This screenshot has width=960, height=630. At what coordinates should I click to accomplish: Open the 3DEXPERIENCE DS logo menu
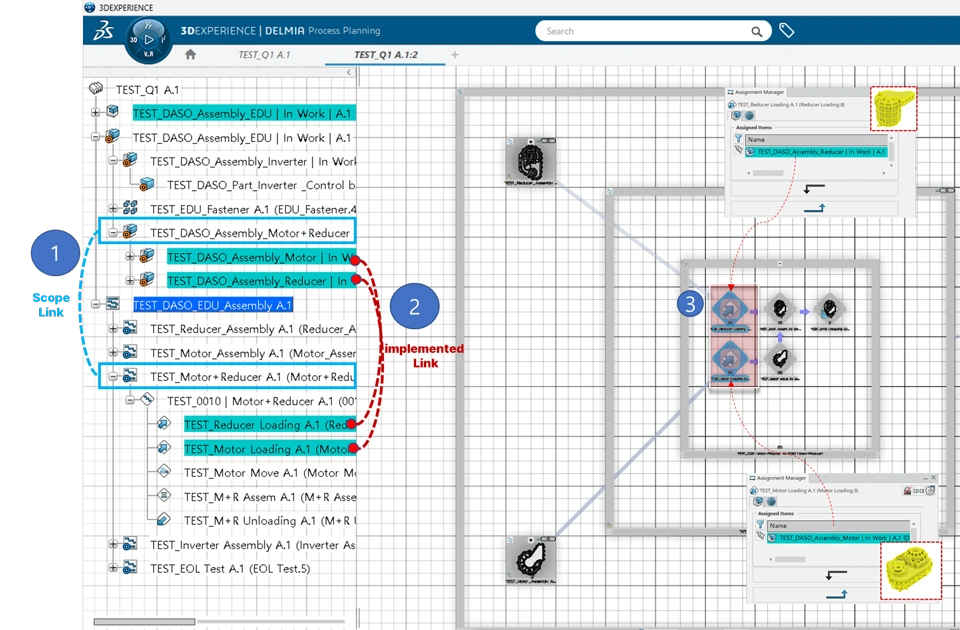(x=103, y=31)
